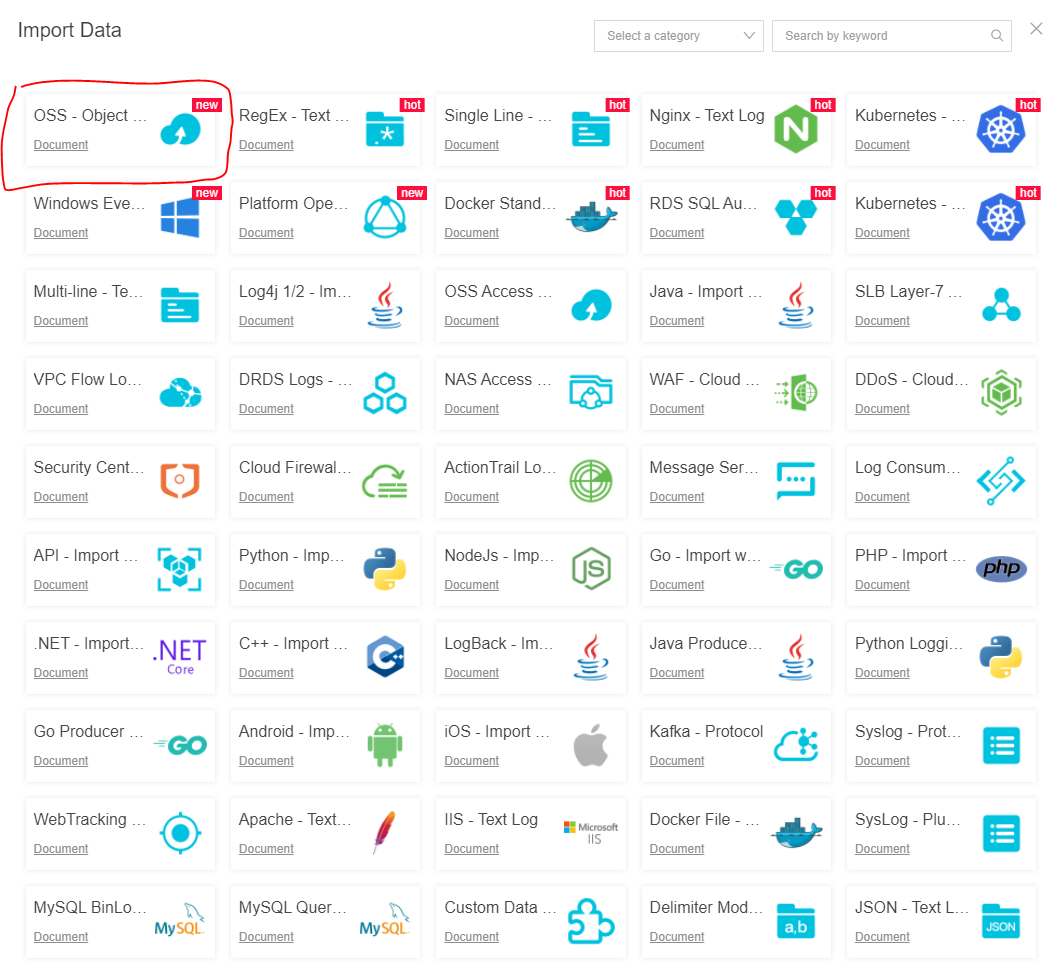
Task: Click the ActionTrail radar icon
Action: pyautogui.click(x=591, y=481)
